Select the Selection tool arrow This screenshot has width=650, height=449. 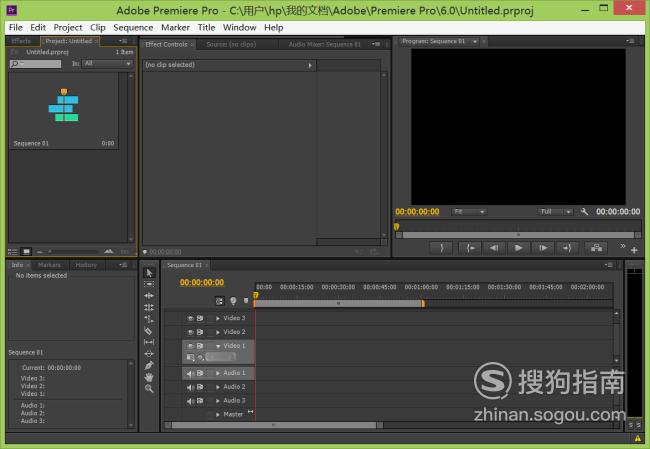coord(149,272)
